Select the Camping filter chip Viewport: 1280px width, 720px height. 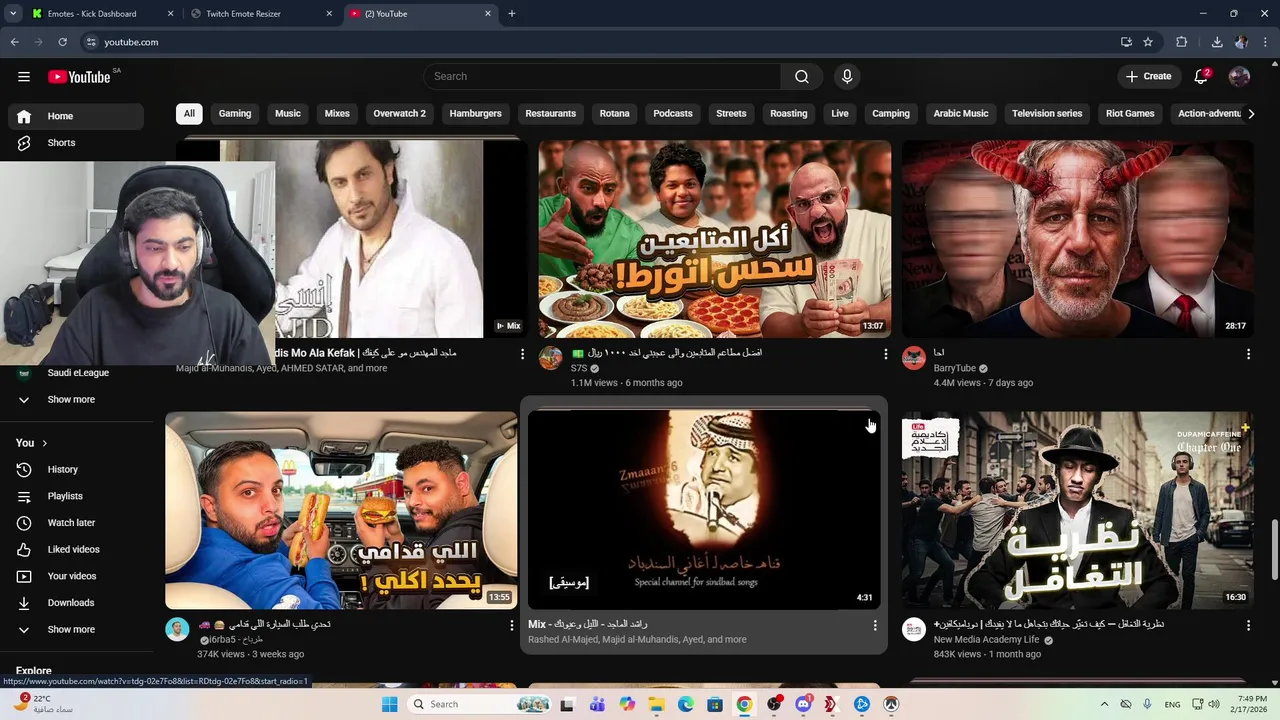[891, 113]
